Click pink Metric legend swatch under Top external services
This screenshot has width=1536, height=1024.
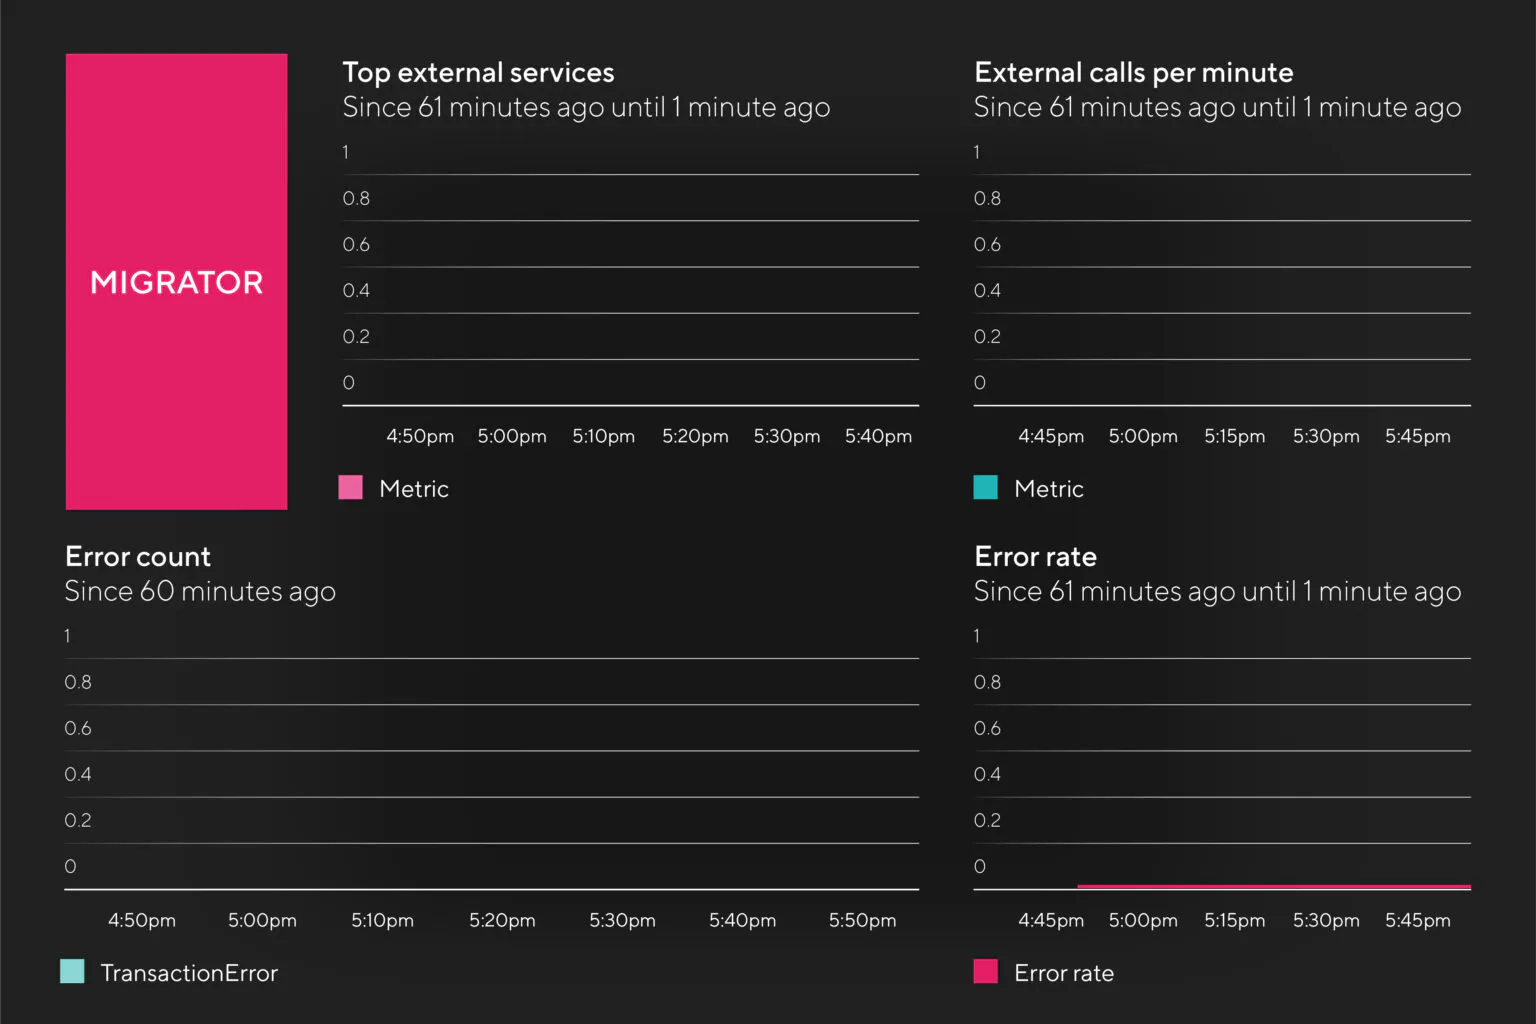[350, 488]
